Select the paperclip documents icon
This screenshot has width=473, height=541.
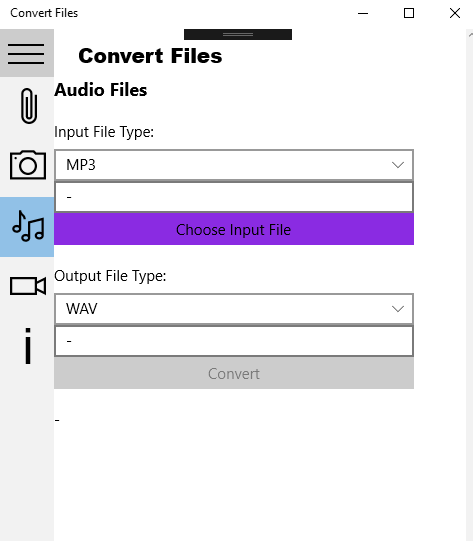pyautogui.click(x=29, y=106)
